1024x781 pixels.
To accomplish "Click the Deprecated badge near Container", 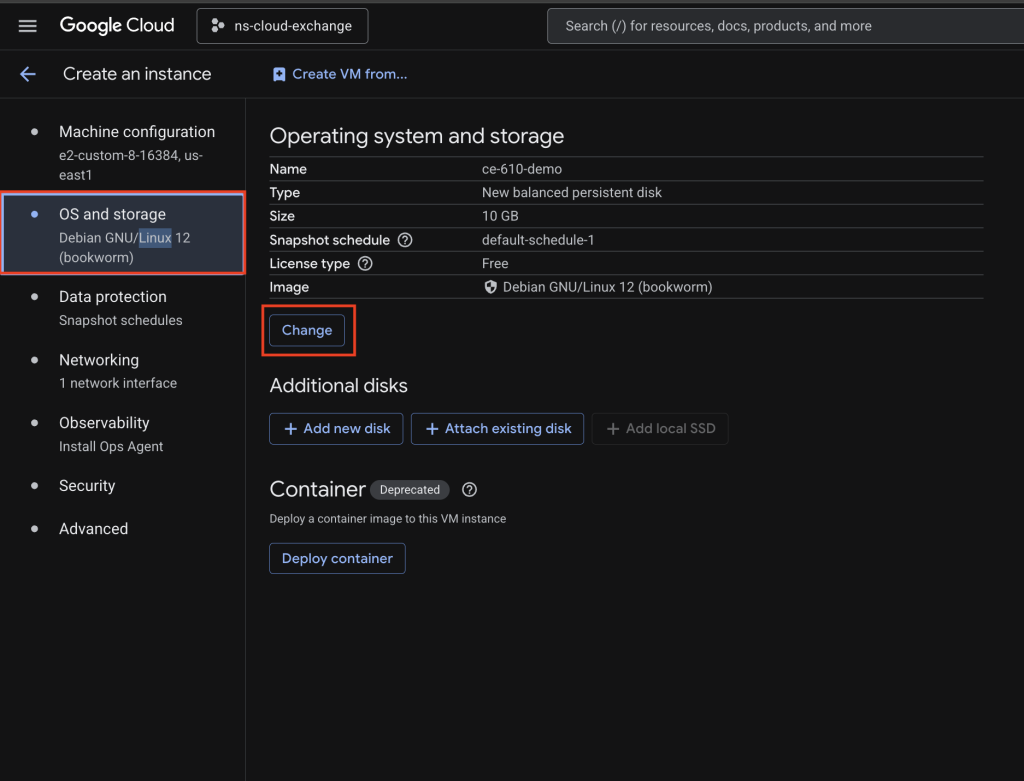I will (x=409, y=490).
